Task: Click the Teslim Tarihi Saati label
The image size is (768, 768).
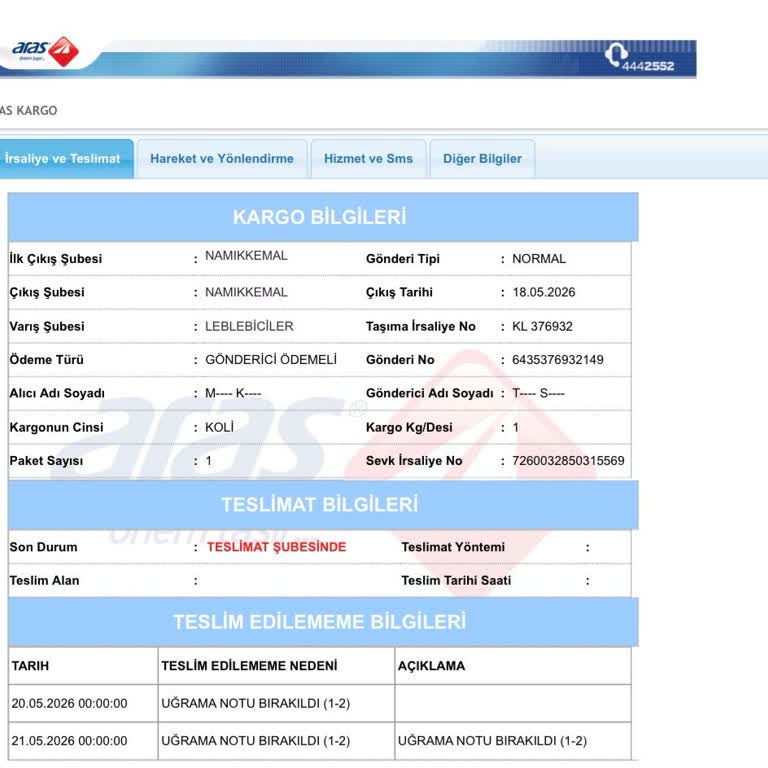Action: point(456,580)
